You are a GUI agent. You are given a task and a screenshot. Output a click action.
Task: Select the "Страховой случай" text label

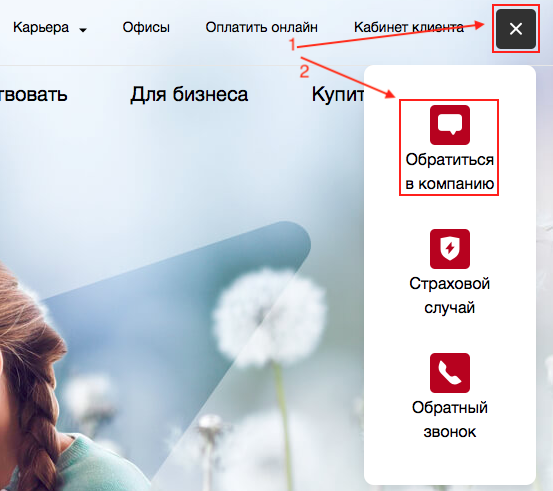click(450, 296)
